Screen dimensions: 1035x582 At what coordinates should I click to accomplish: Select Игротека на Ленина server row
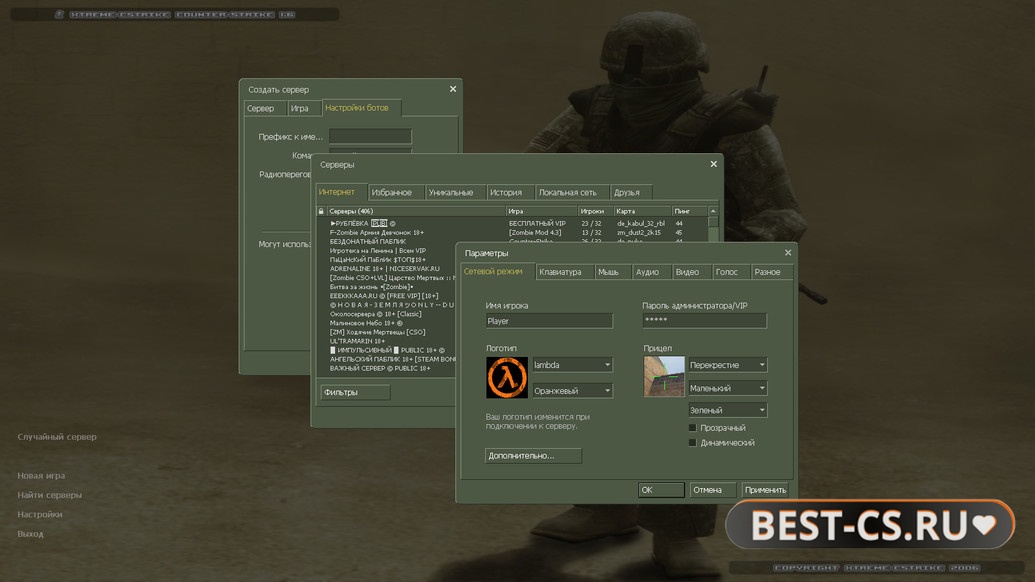[x=387, y=251]
